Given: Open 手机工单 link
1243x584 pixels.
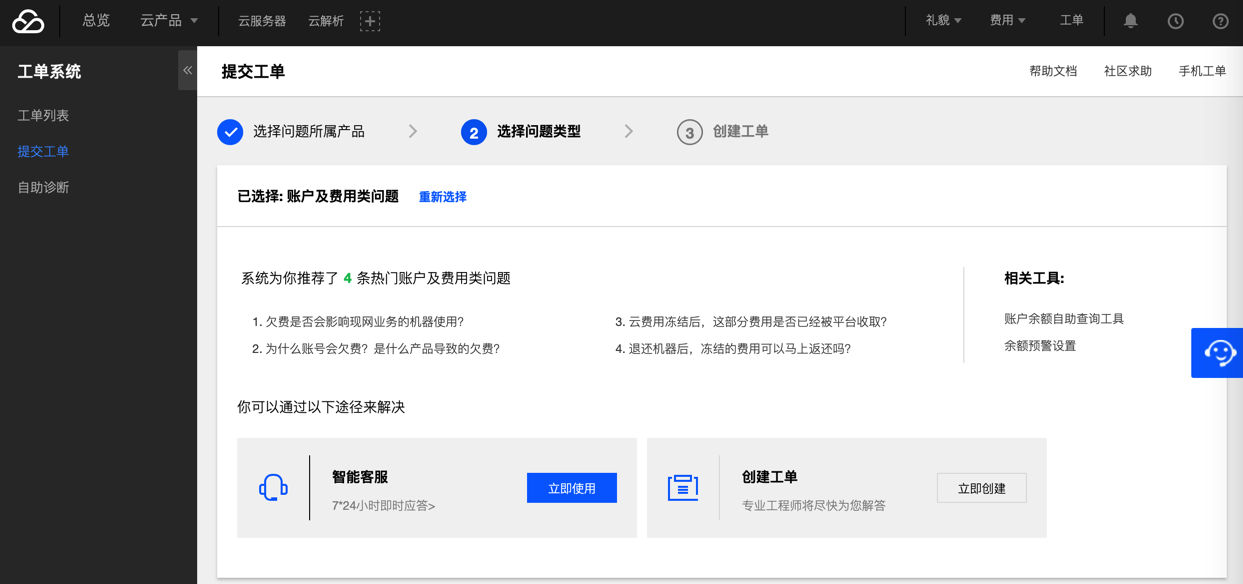Looking at the screenshot, I should tap(1202, 71).
